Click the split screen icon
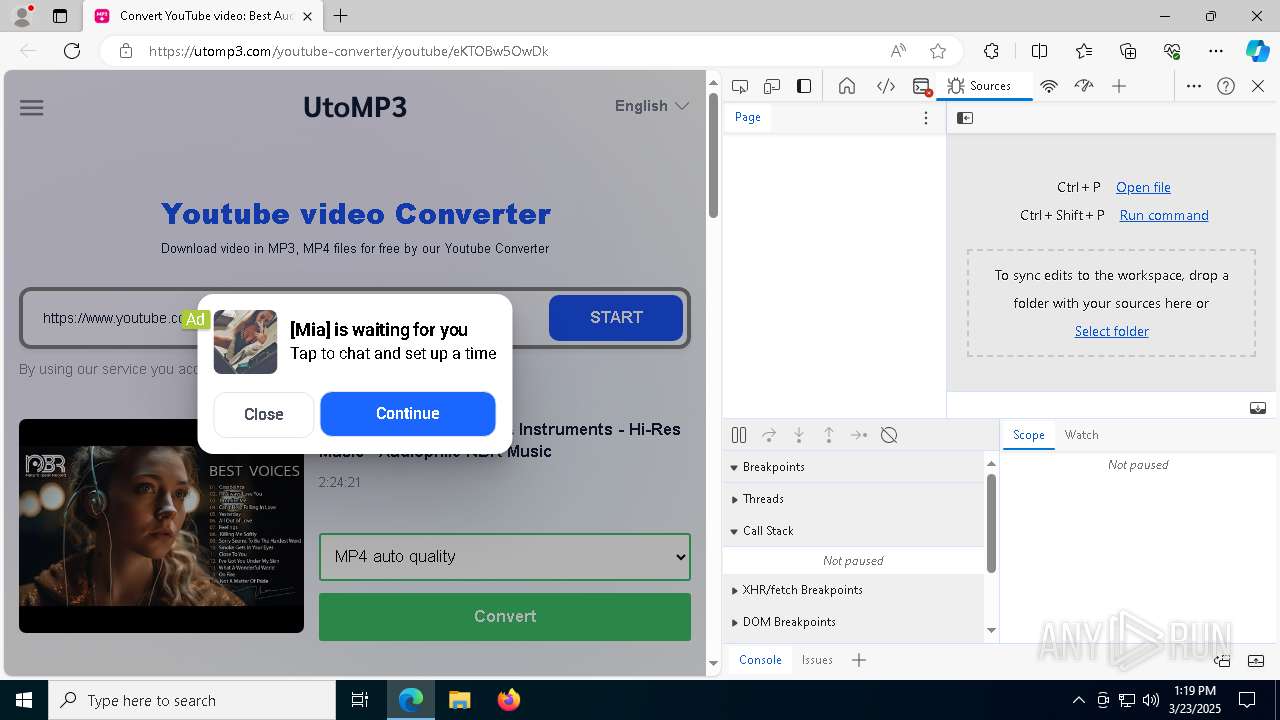 [1039, 51]
